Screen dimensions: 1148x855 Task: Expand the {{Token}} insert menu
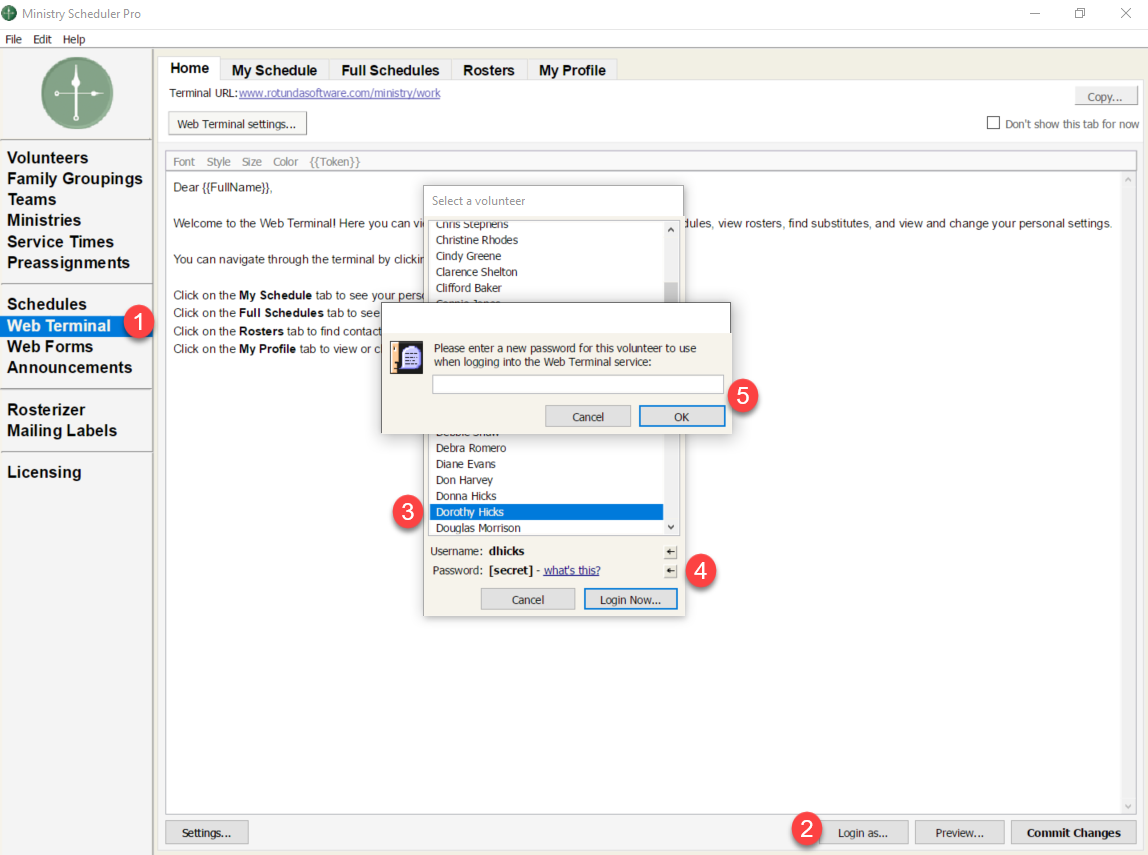(334, 162)
